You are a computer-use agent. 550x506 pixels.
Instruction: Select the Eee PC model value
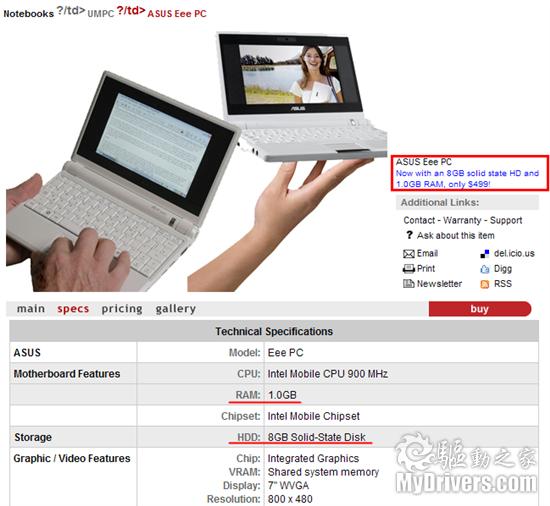[286, 352]
